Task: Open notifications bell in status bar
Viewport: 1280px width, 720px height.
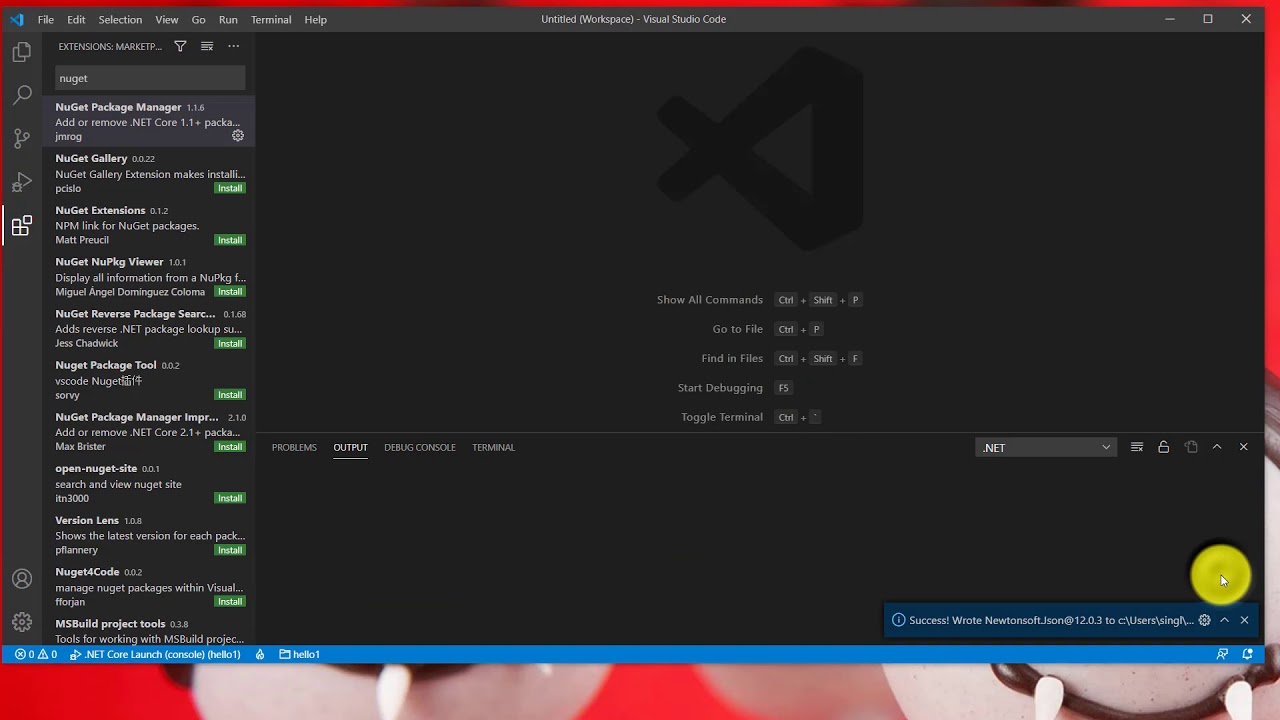Action: (x=1247, y=654)
